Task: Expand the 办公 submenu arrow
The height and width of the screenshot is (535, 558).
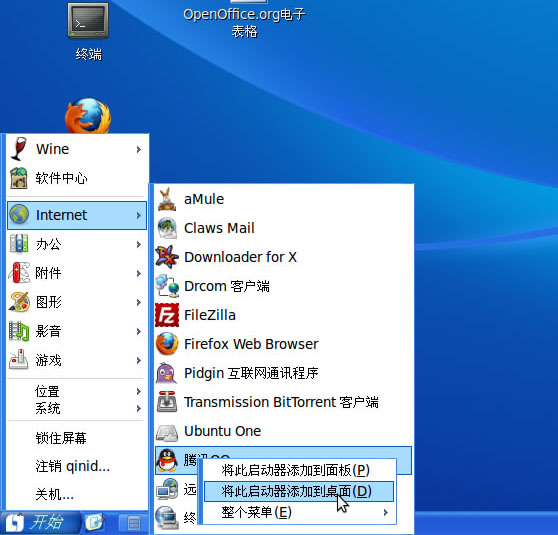Action: point(139,244)
